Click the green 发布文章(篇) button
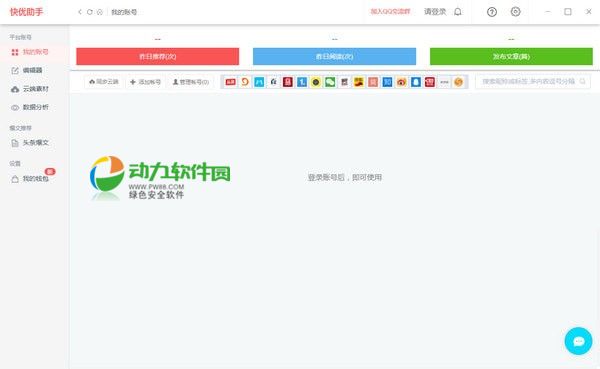 point(511,56)
